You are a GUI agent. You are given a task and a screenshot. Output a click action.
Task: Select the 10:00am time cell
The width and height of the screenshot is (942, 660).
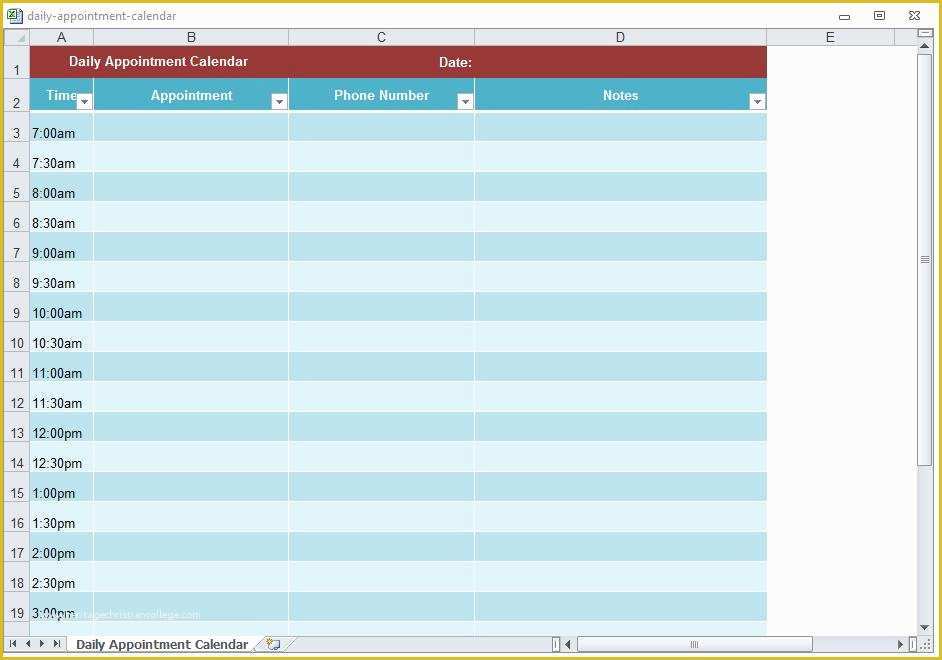61,307
